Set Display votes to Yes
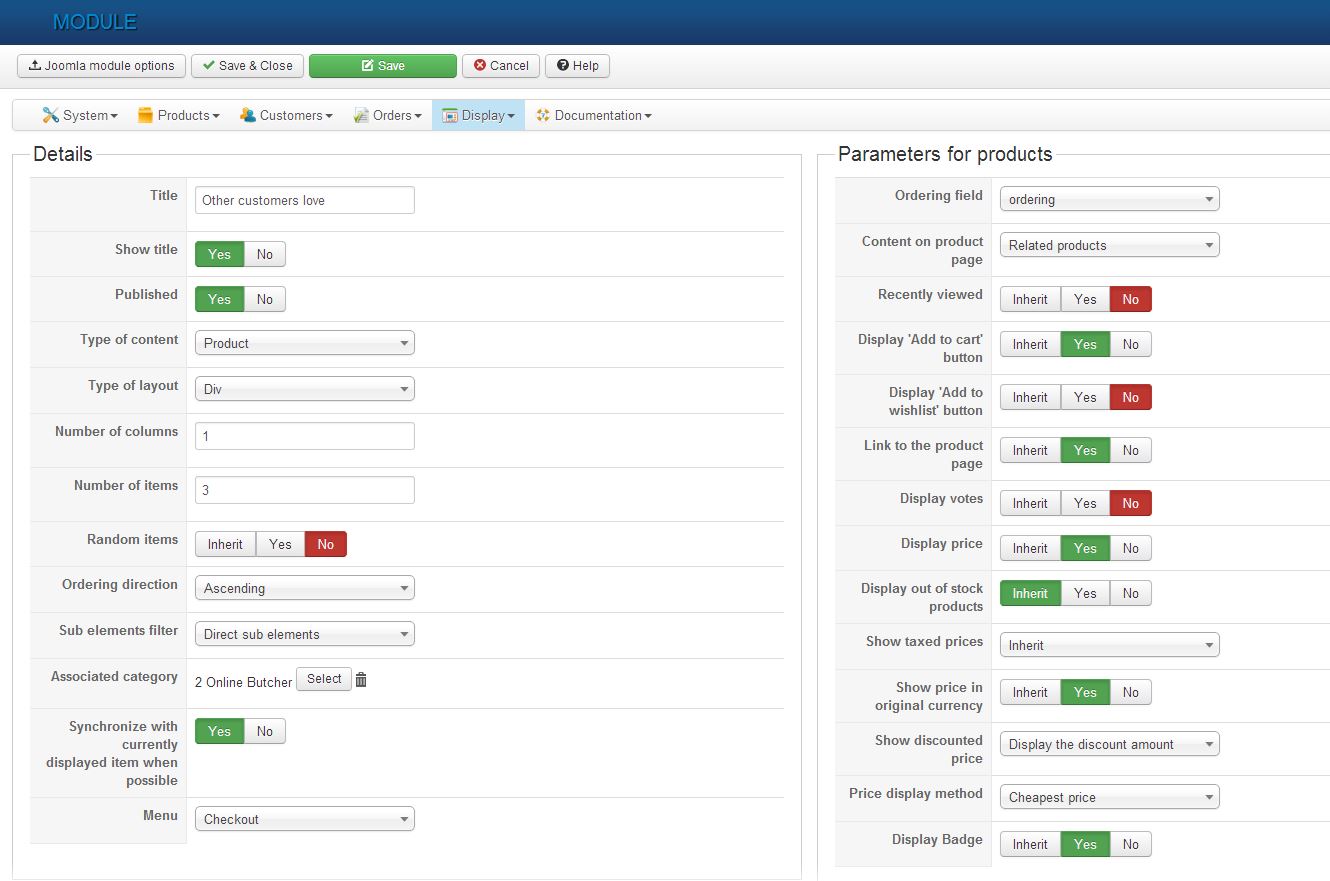 pos(1085,503)
